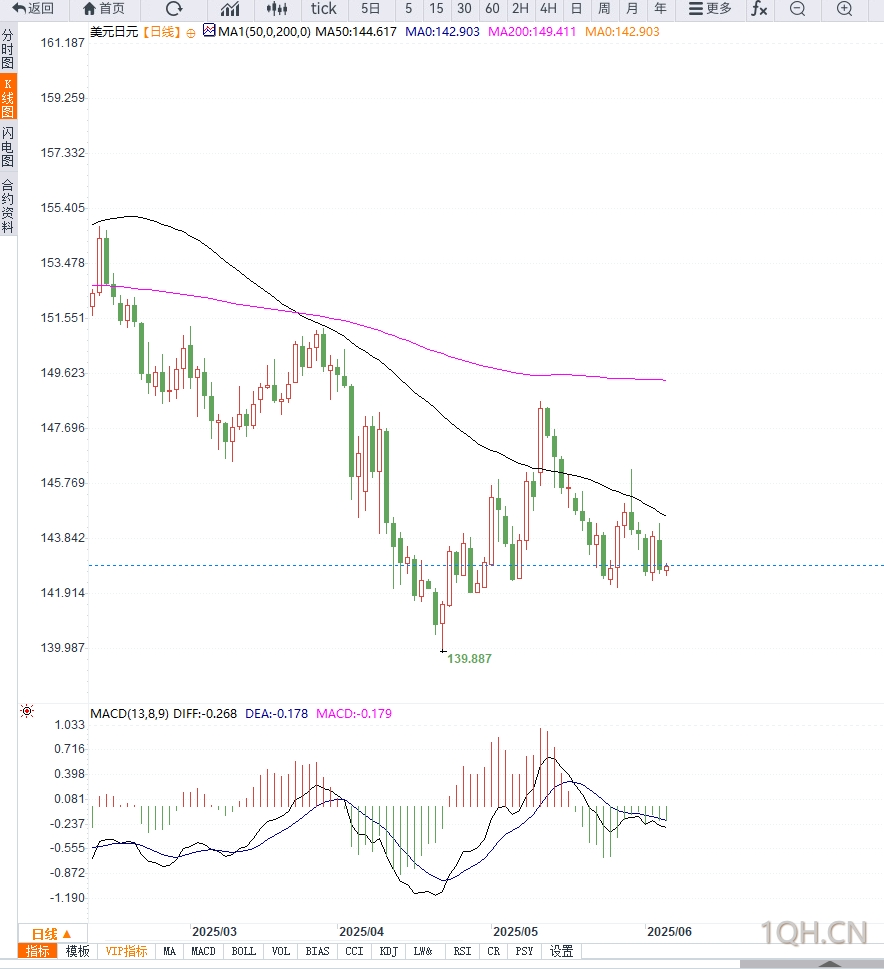884x969 pixels.
Task: Go to 首页 home page
Action: coord(104,9)
